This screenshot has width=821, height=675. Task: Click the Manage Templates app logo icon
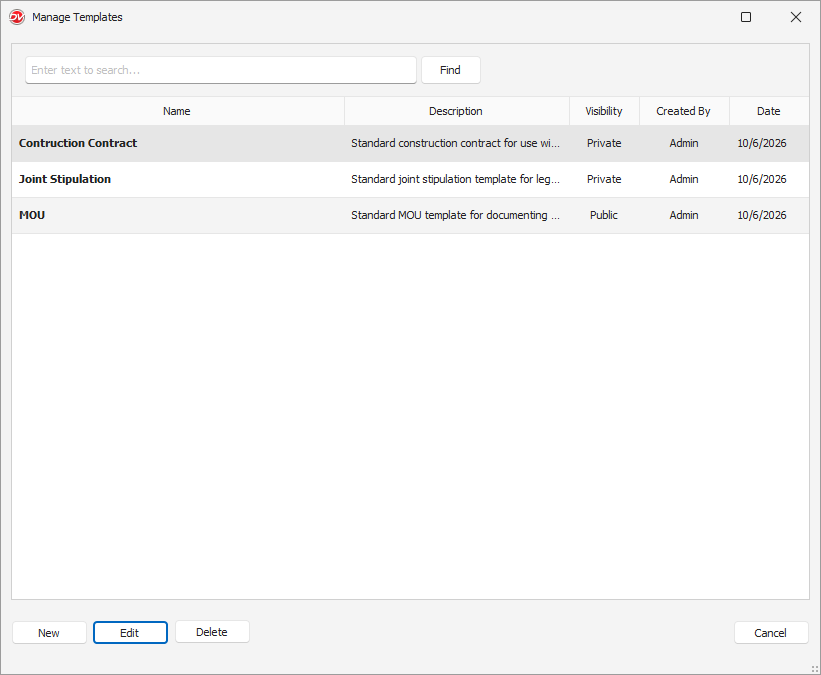pyautogui.click(x=17, y=17)
